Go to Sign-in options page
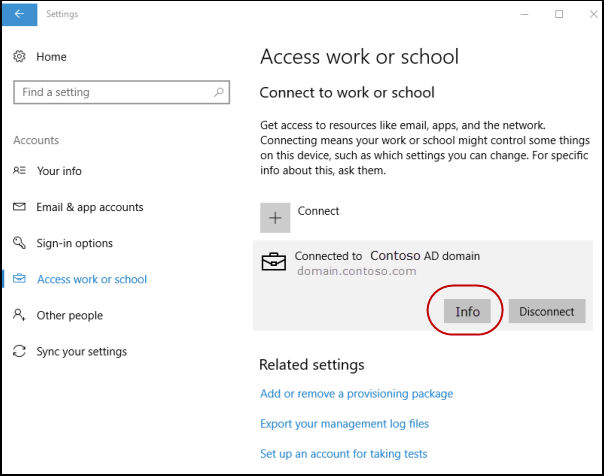 tap(75, 243)
